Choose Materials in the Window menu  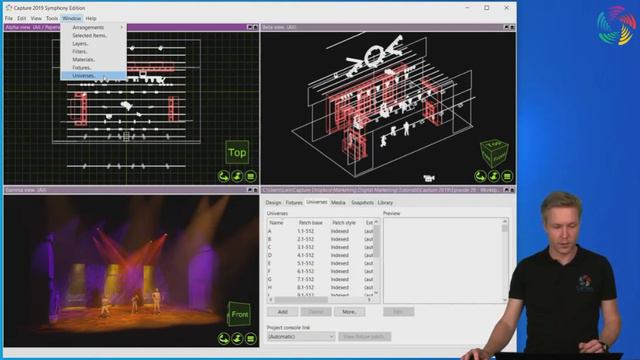(x=93, y=60)
